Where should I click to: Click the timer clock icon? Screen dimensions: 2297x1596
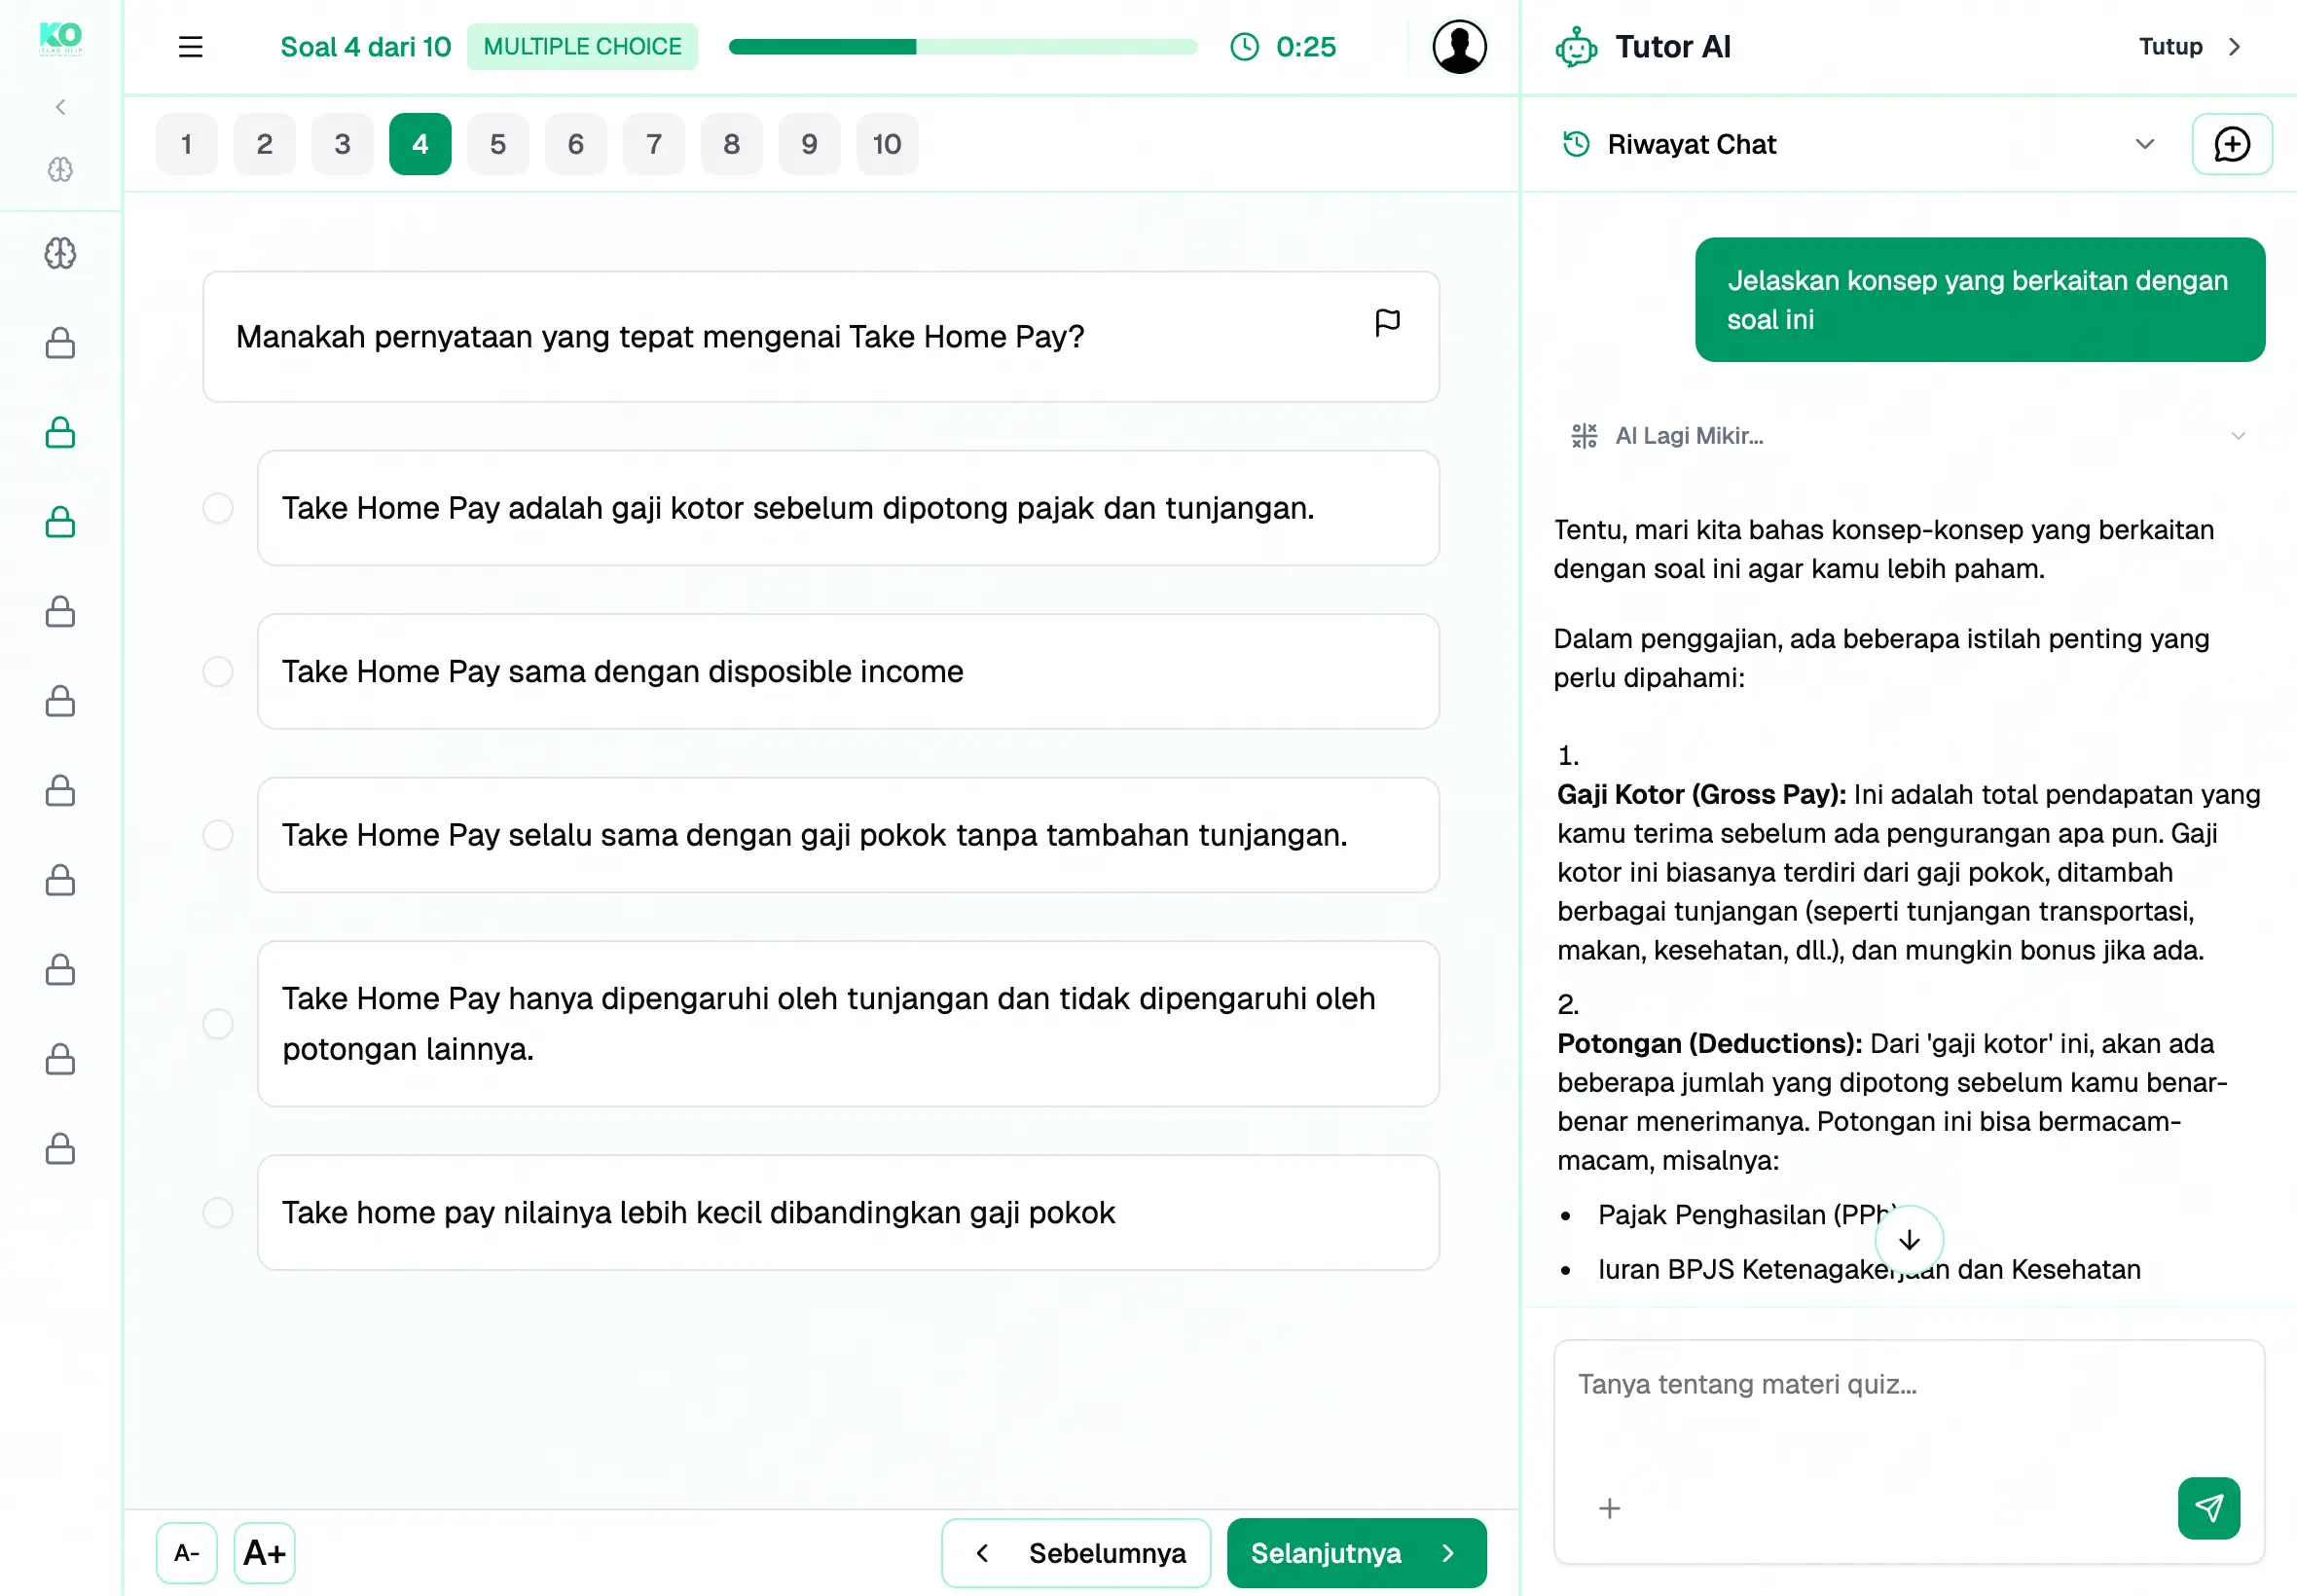(x=1244, y=47)
